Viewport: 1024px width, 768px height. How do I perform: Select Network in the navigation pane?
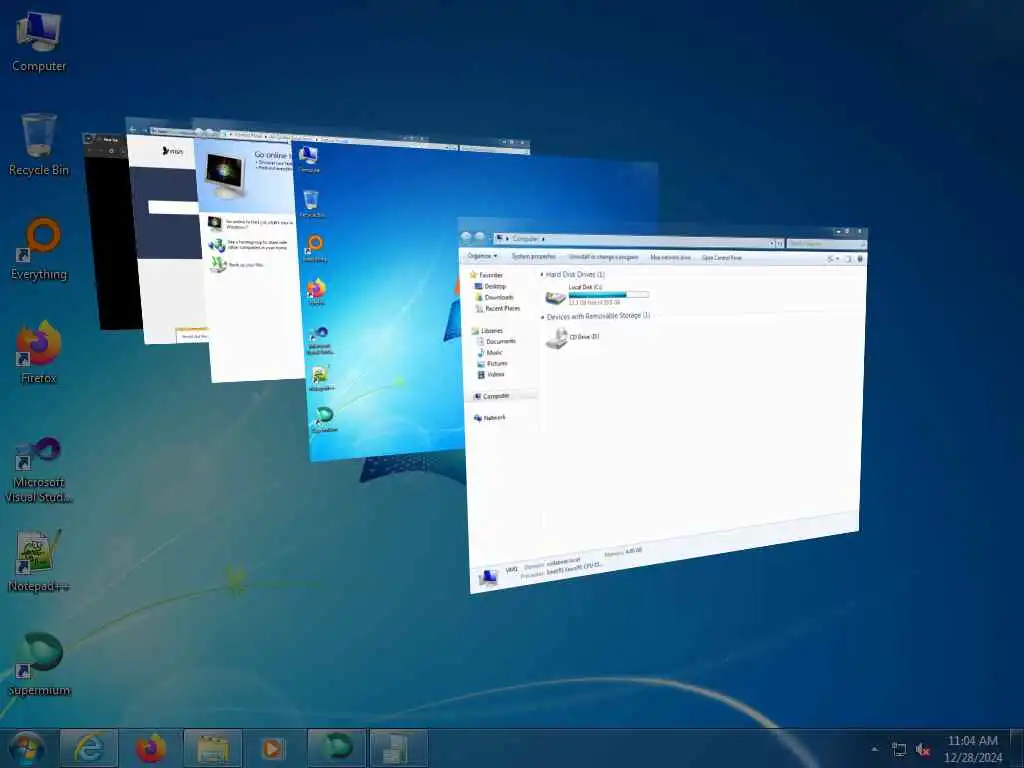coord(490,418)
